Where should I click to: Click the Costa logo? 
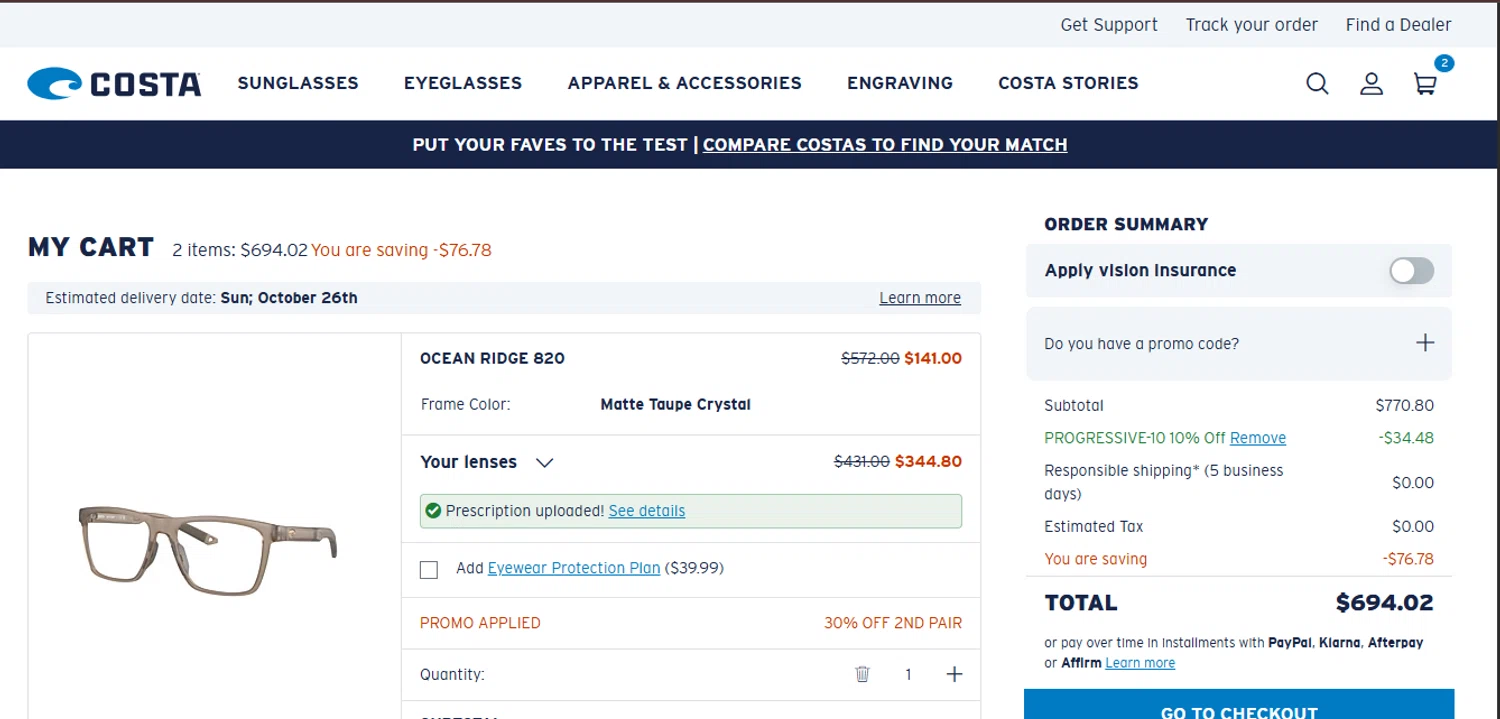click(x=114, y=83)
